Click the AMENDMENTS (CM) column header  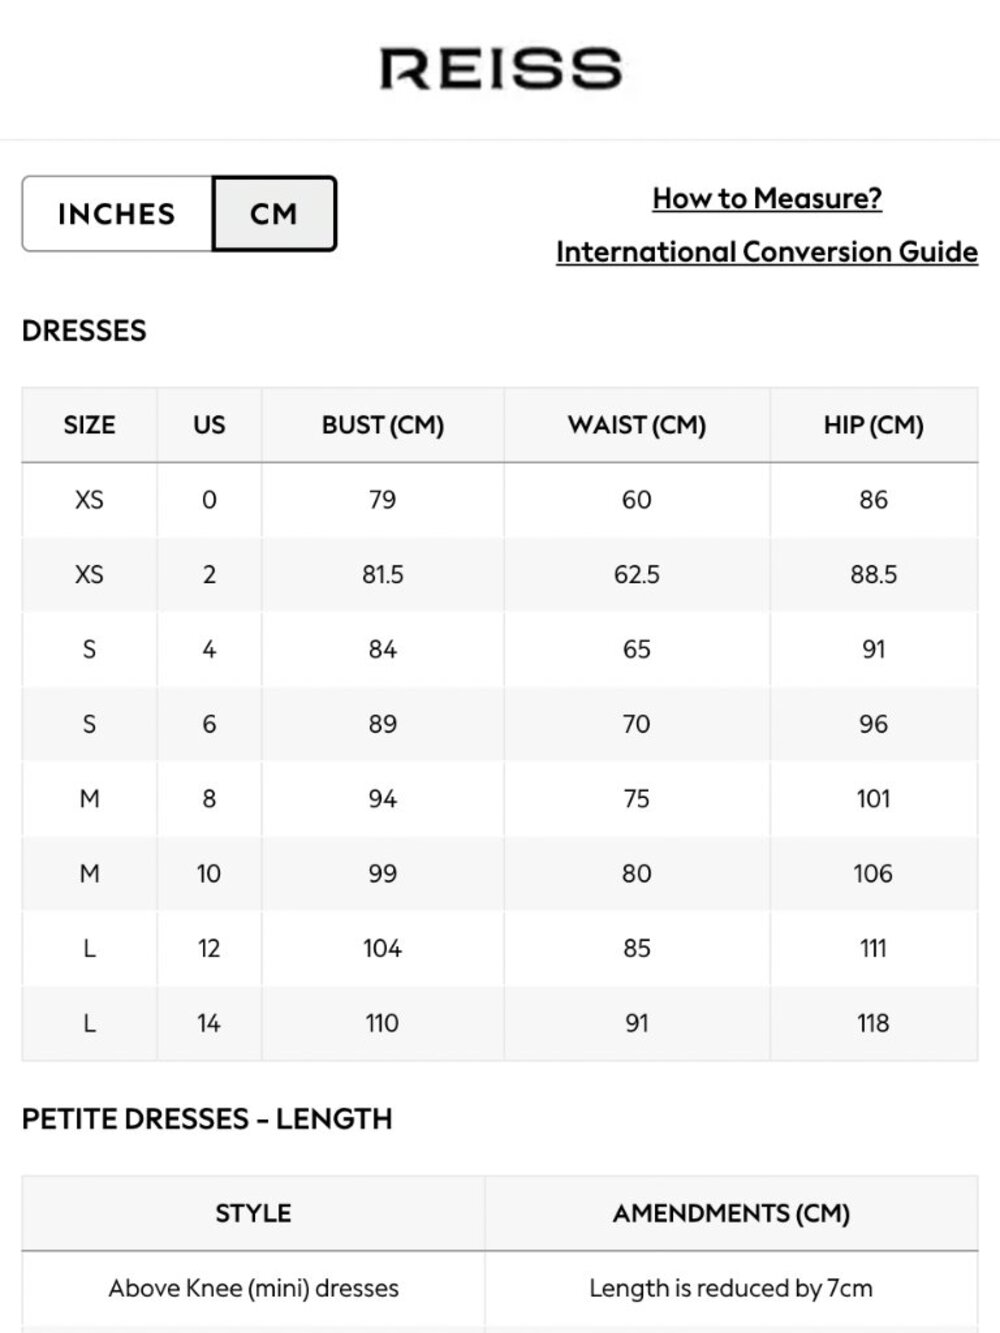(x=731, y=1213)
